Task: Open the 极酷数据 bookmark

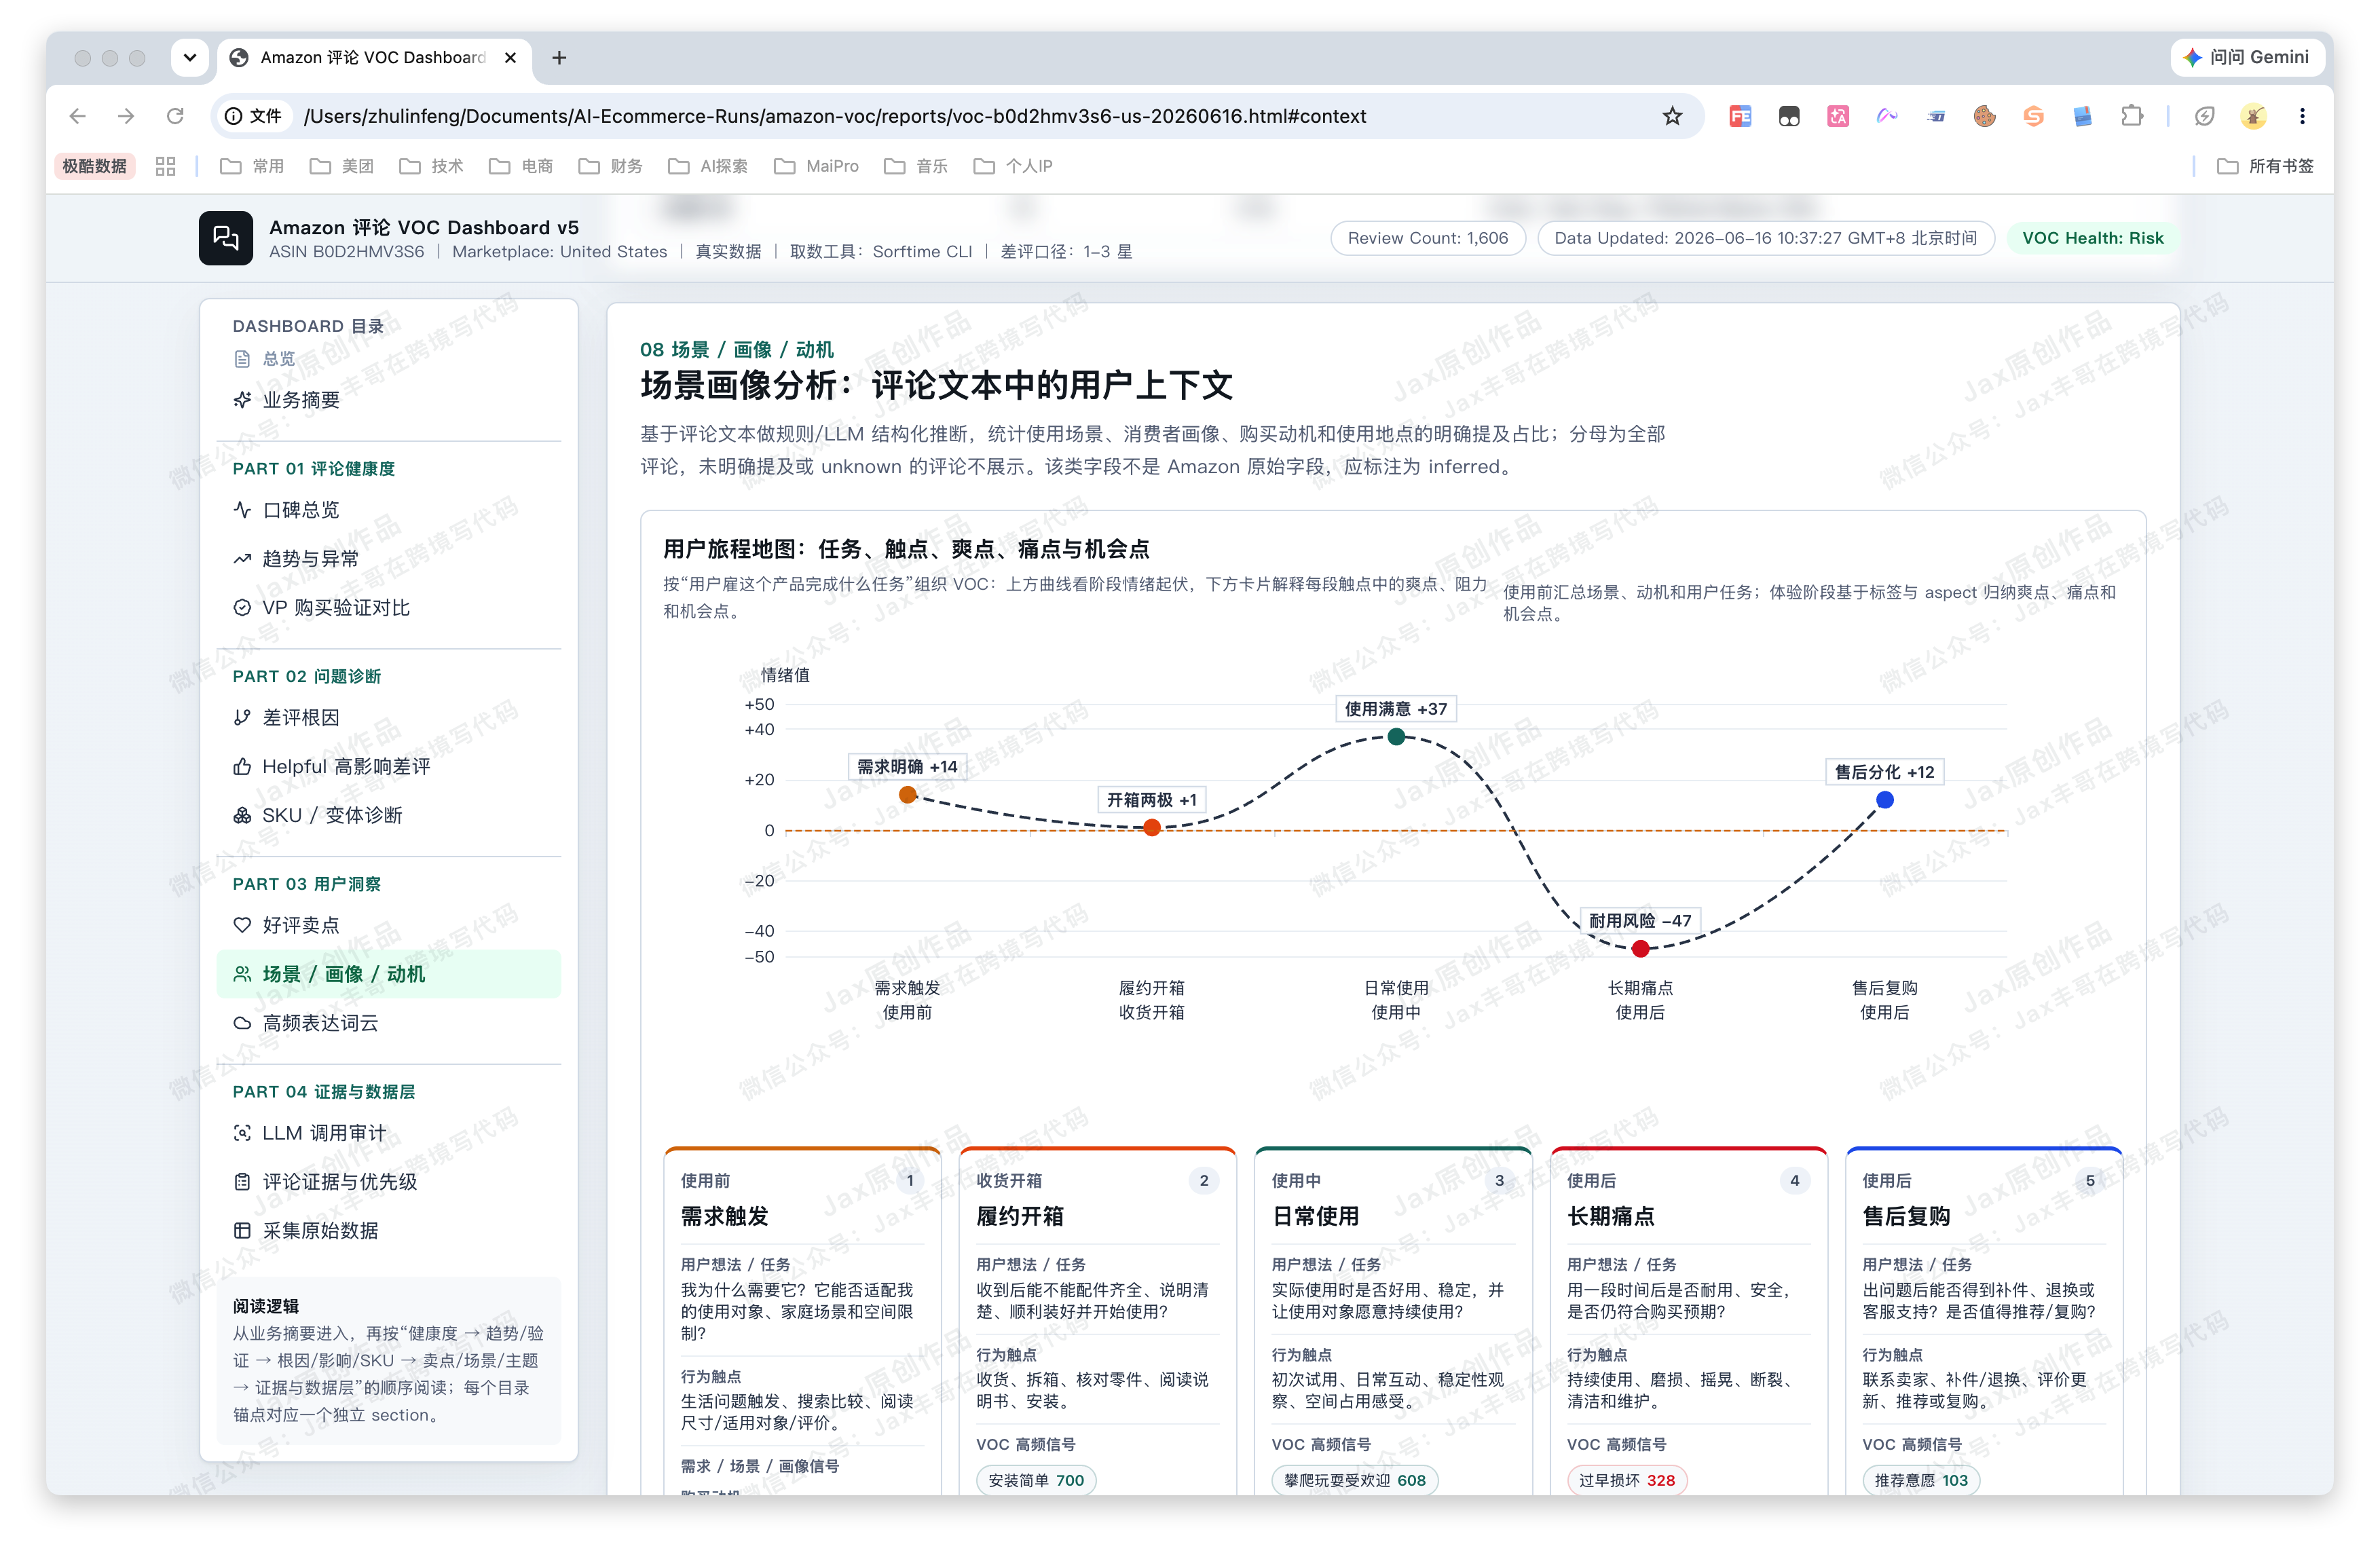Action: (x=94, y=166)
